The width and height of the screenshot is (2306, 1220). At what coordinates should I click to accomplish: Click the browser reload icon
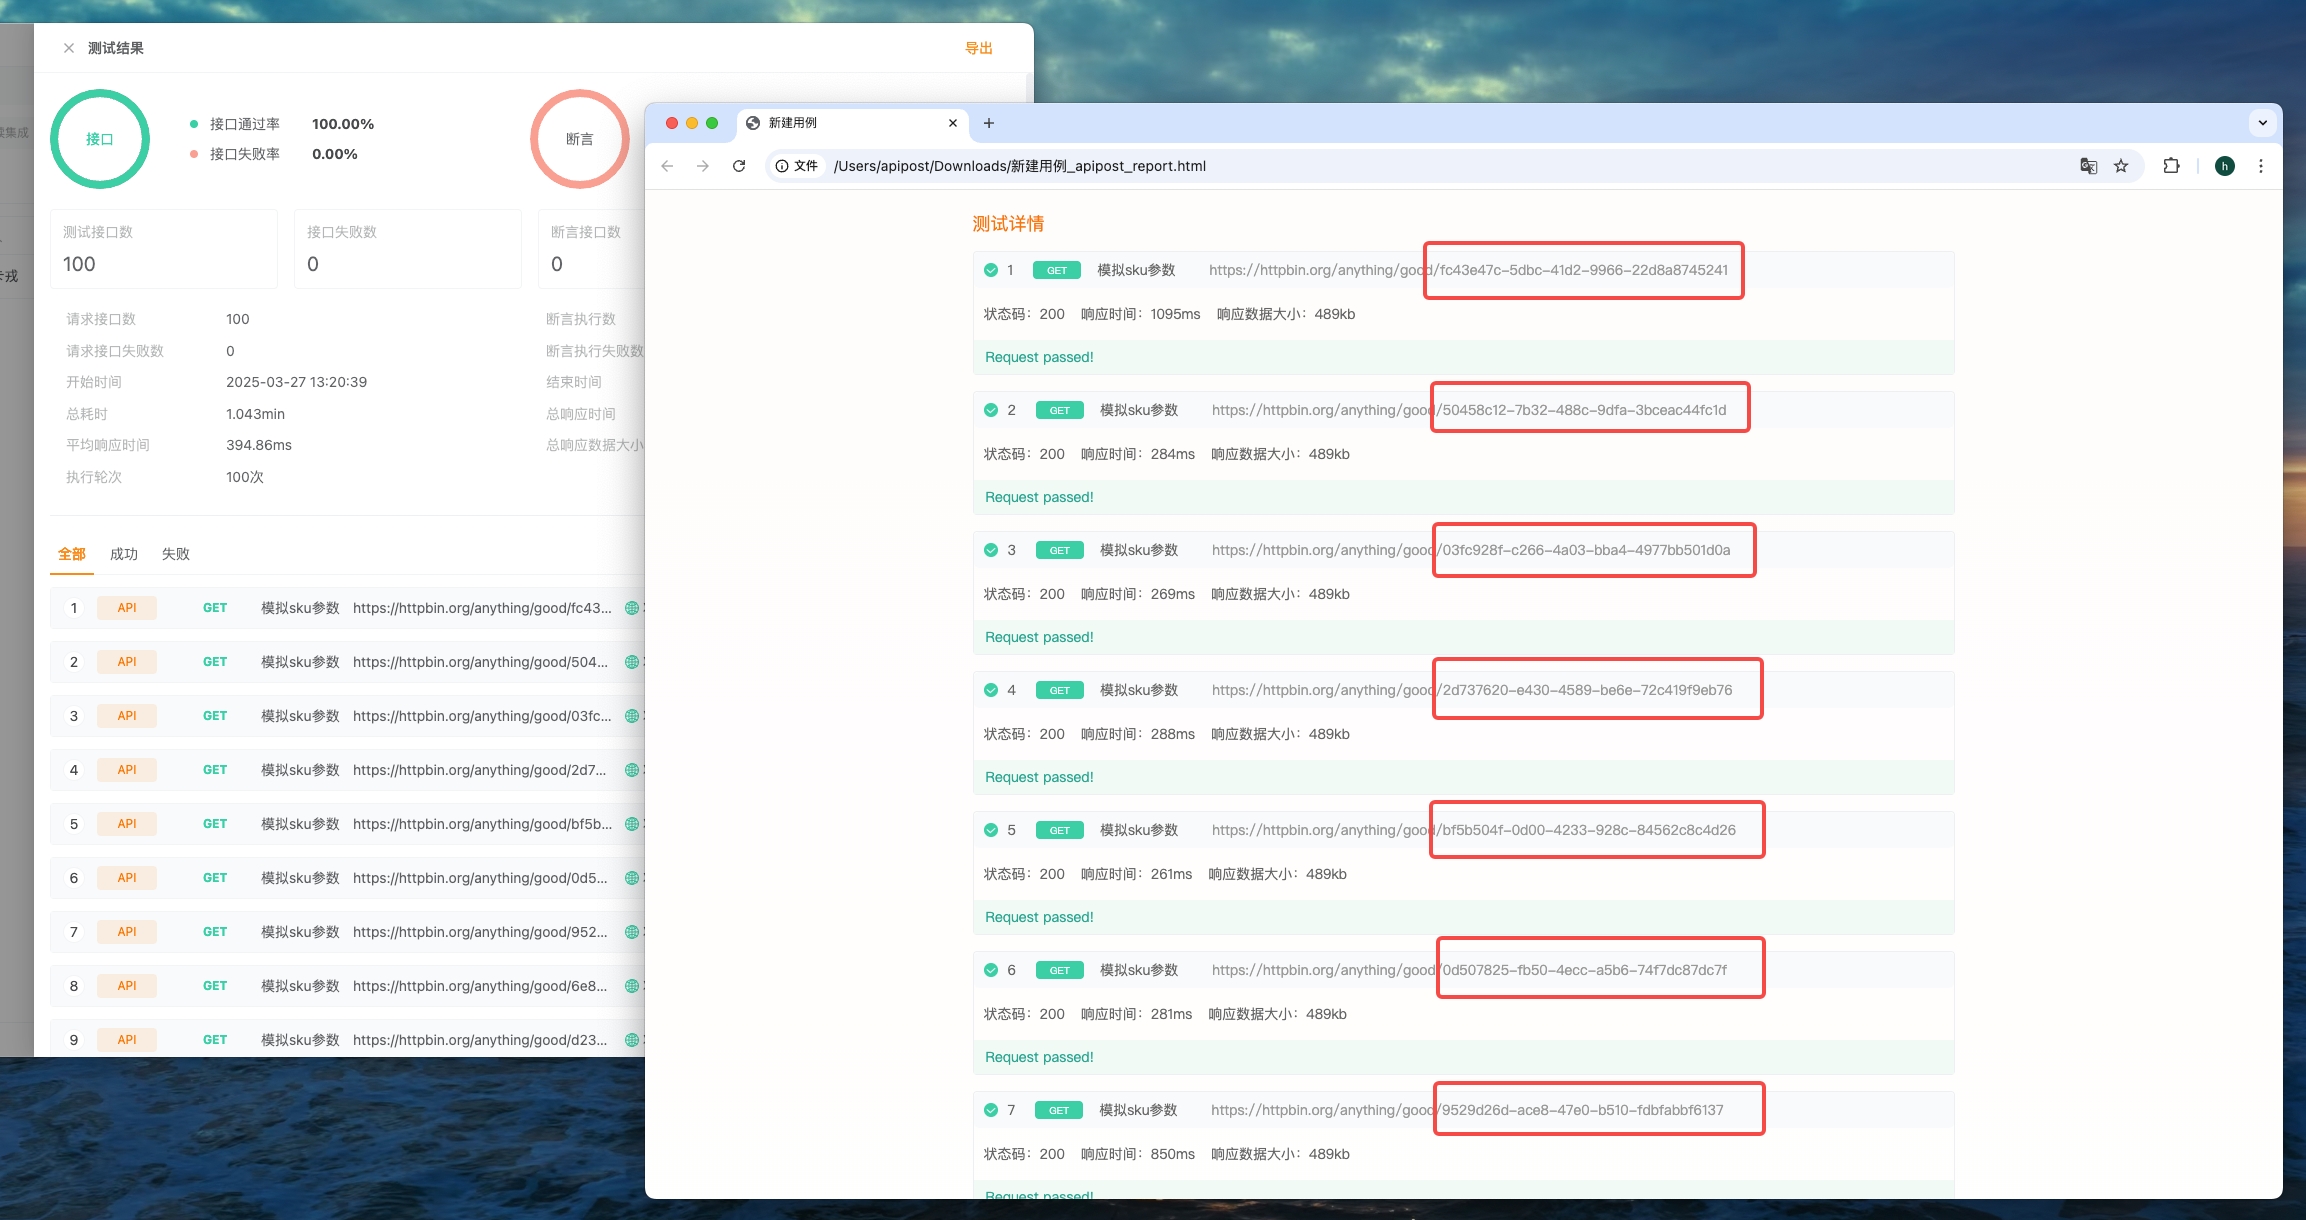coord(739,166)
